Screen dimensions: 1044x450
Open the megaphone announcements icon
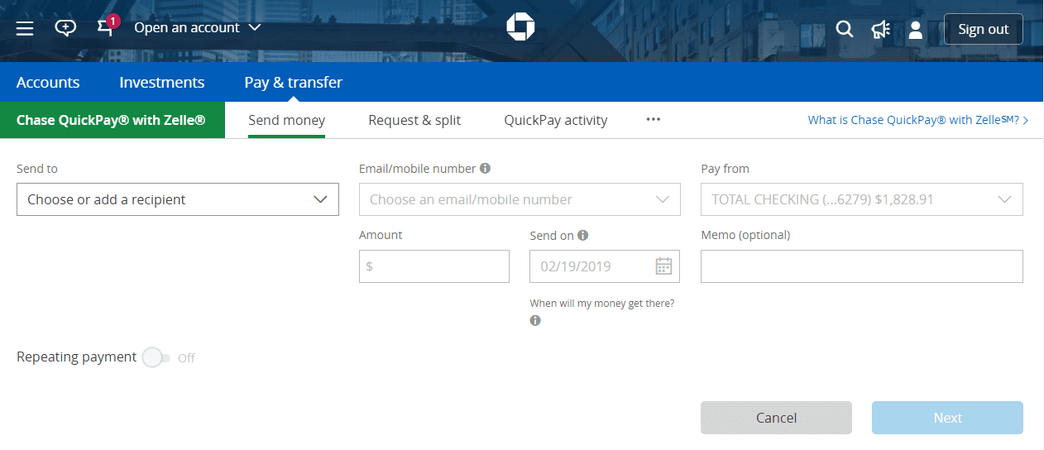click(881, 29)
